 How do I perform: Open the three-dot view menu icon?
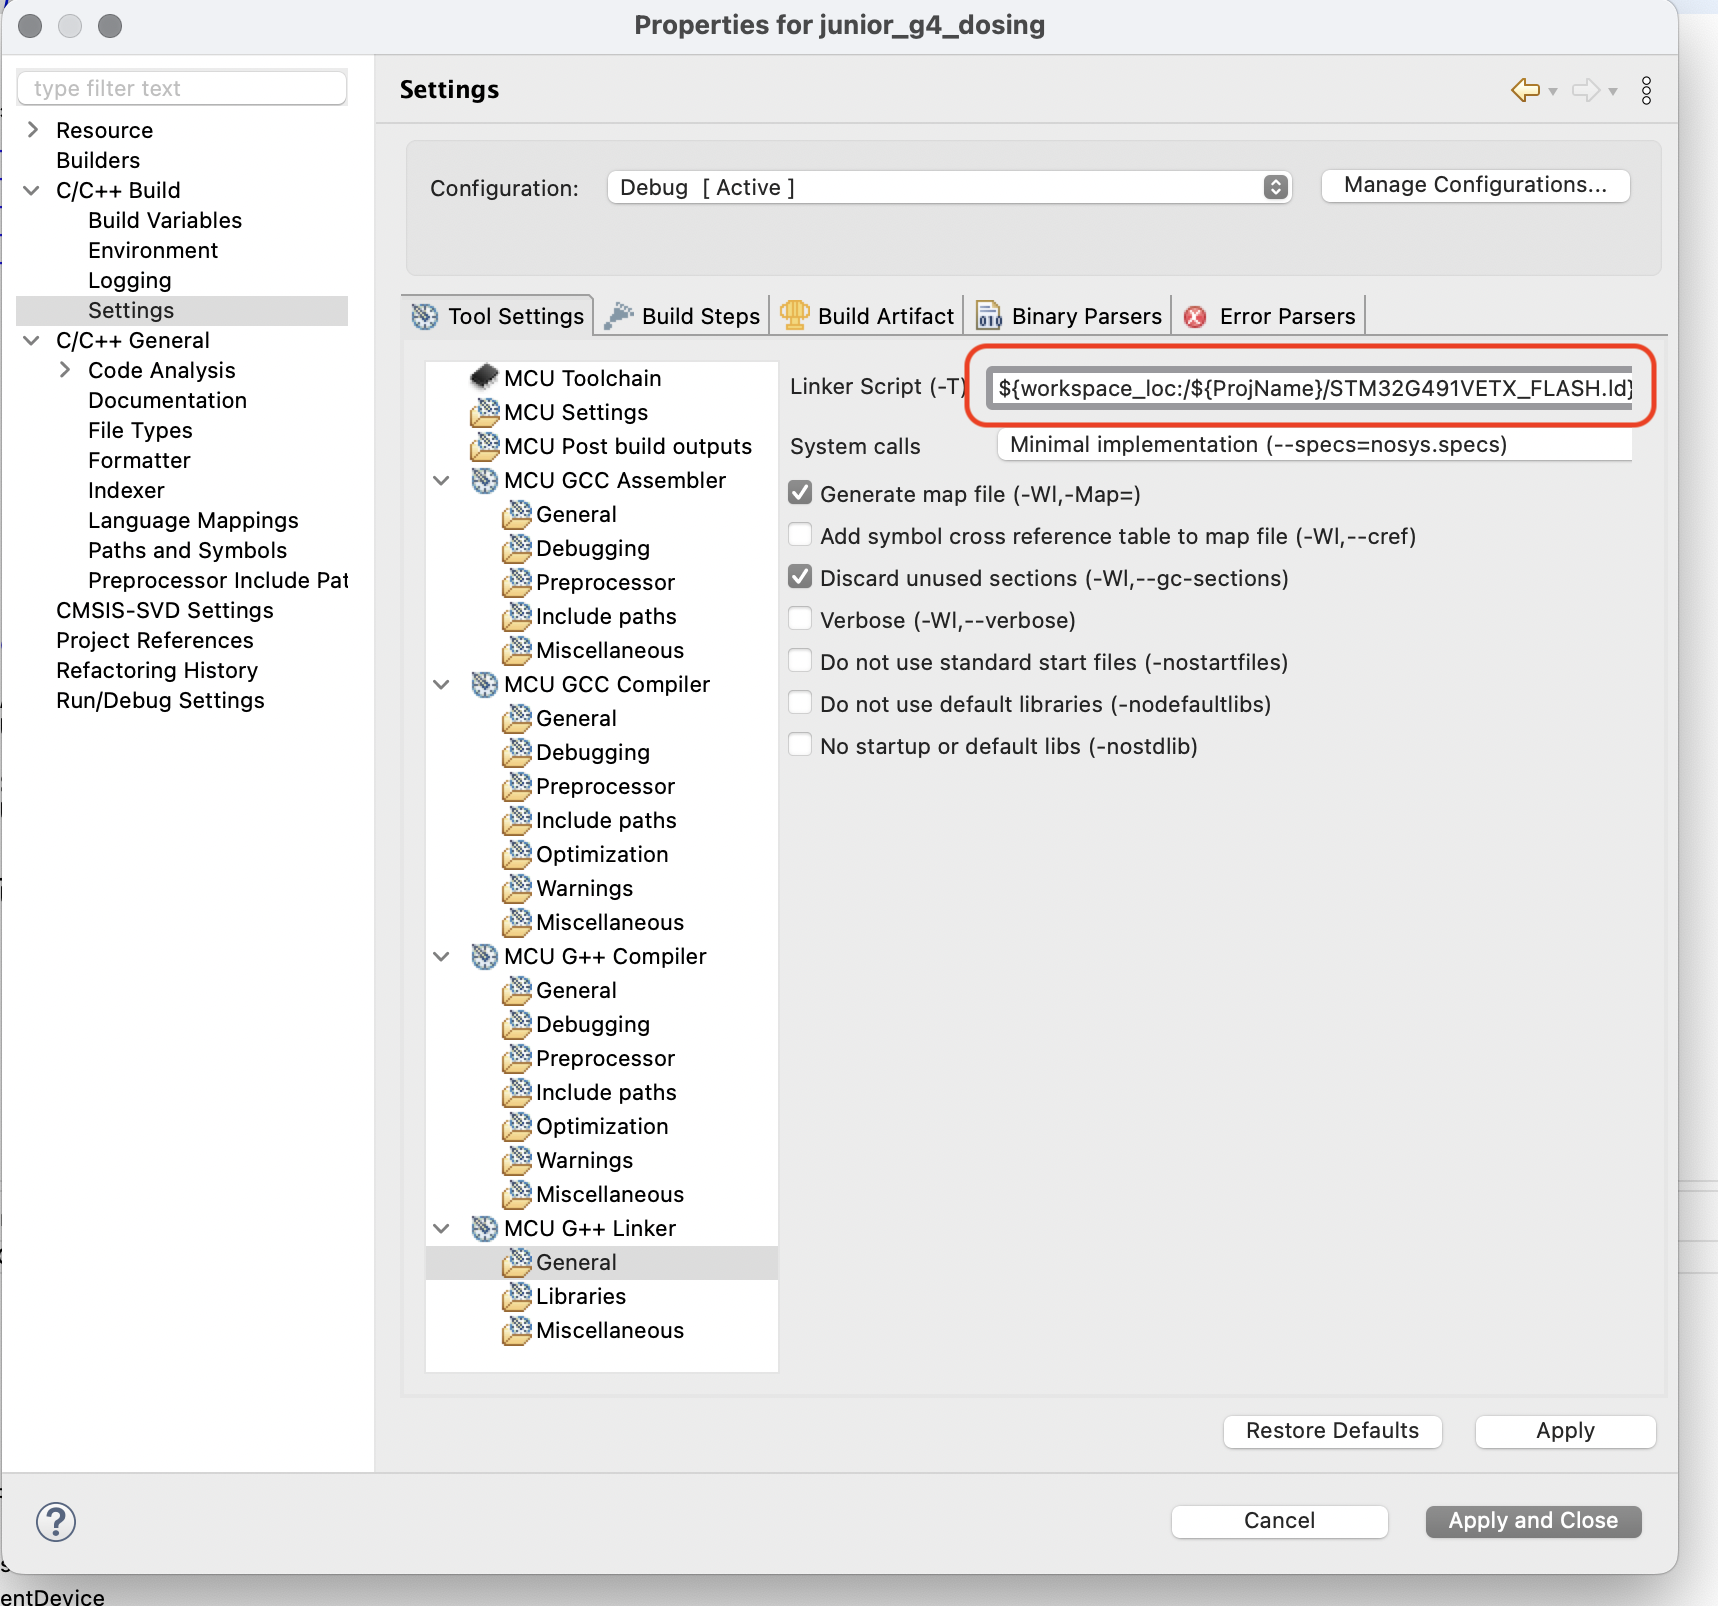click(x=1646, y=90)
